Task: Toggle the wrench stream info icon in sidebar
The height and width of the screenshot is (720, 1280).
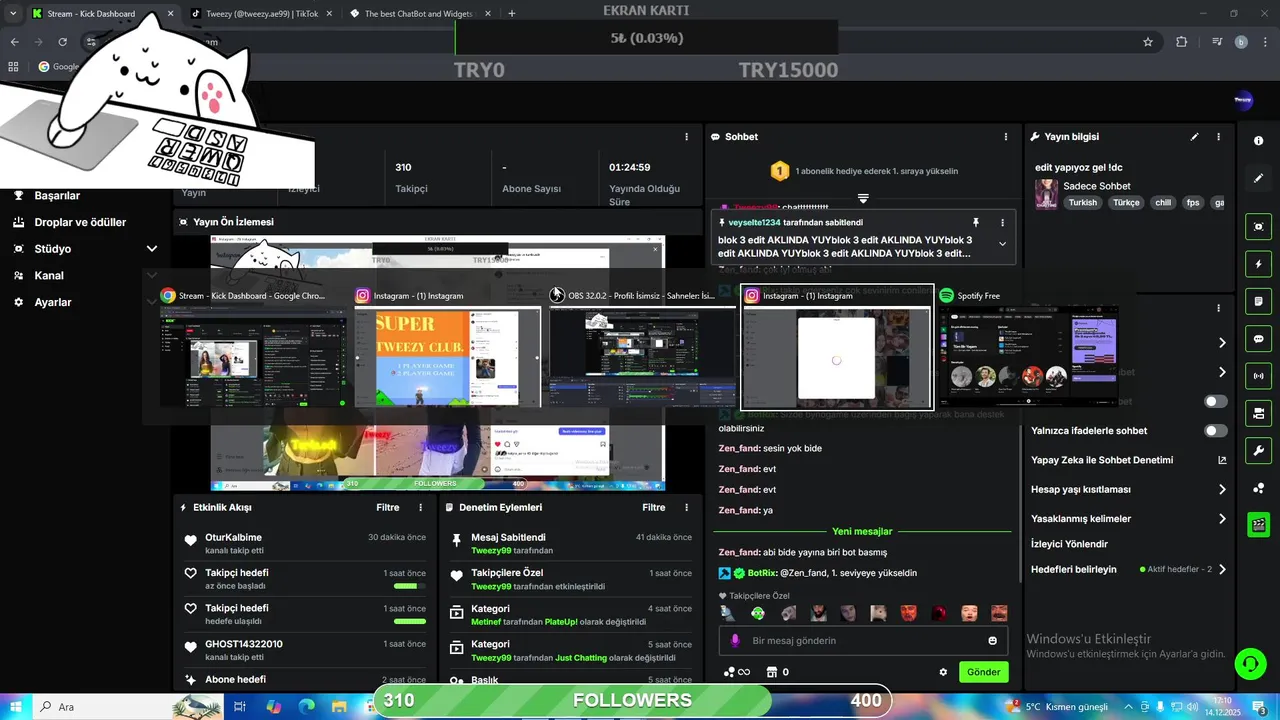Action: click(1258, 450)
